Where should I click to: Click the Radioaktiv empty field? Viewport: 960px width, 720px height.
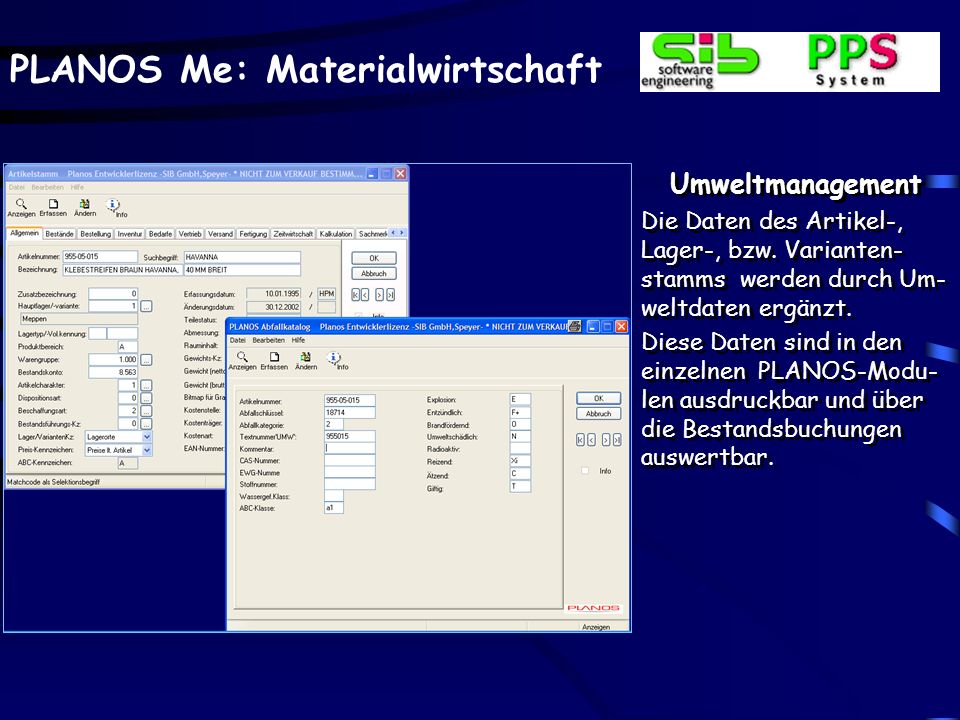click(520, 449)
